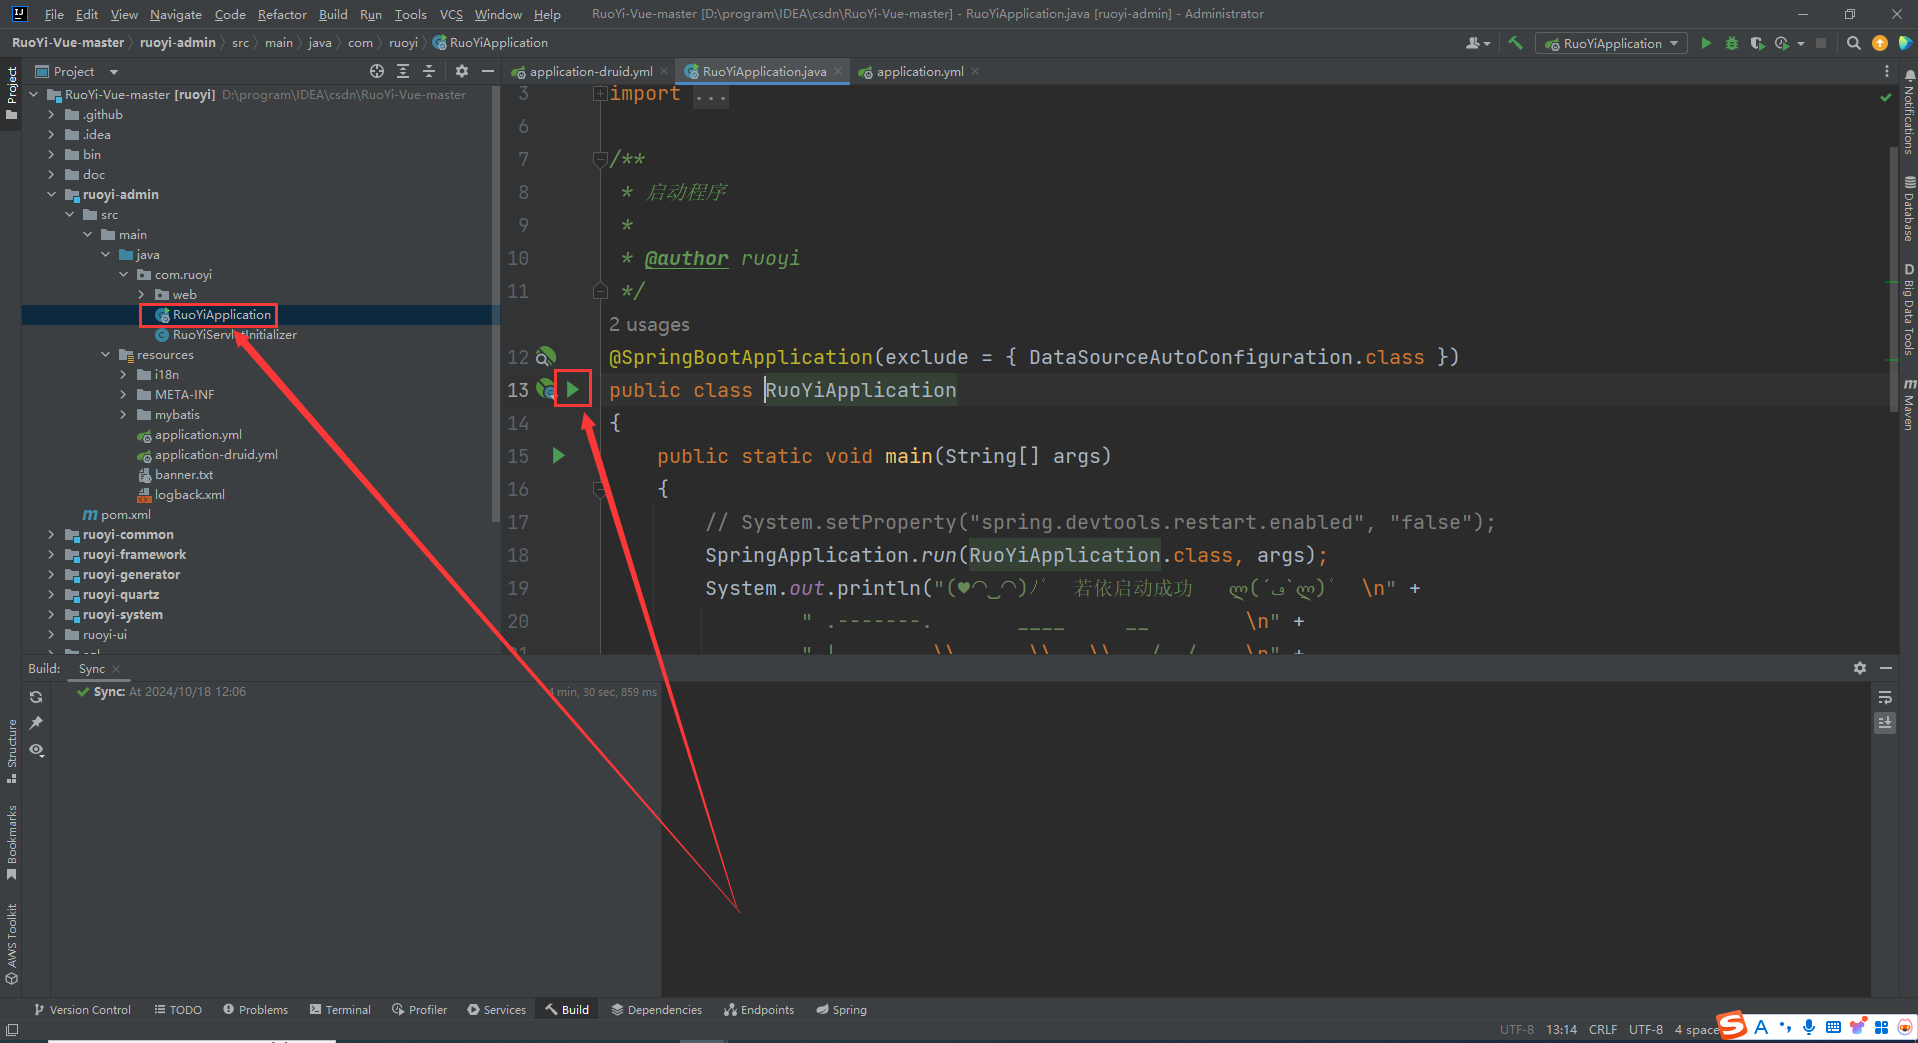The height and width of the screenshot is (1043, 1918).
Task: Open Project panel gear options
Action: (462, 71)
